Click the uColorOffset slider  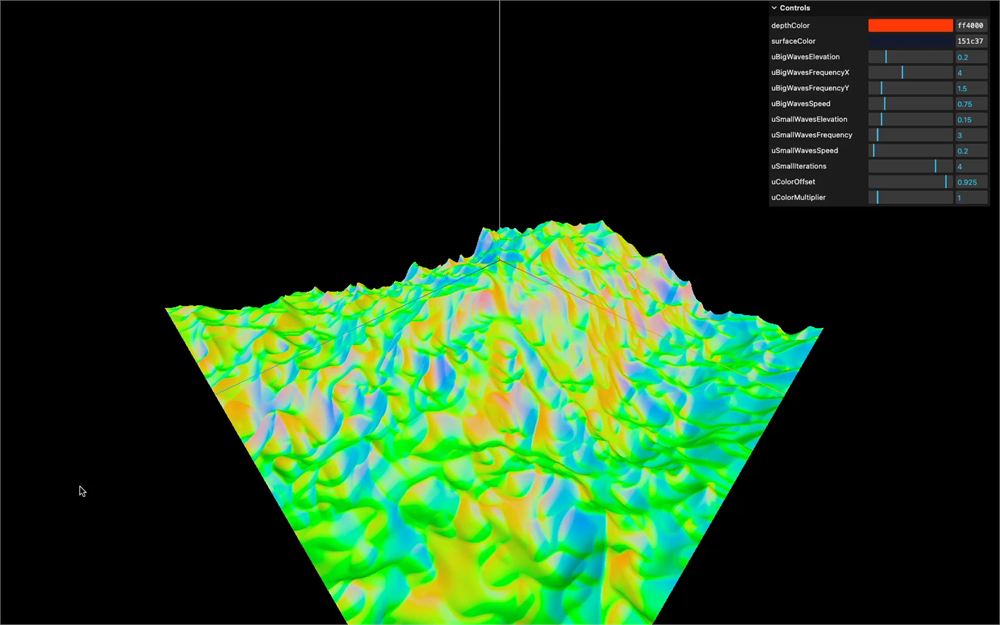[x=910, y=182]
